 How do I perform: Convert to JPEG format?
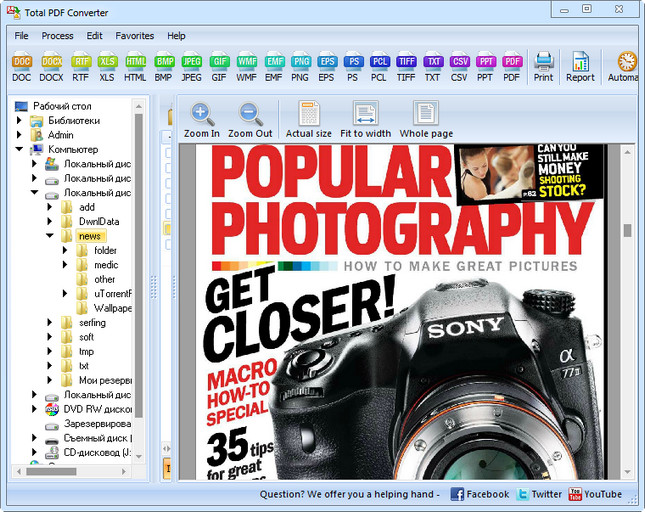tap(191, 68)
